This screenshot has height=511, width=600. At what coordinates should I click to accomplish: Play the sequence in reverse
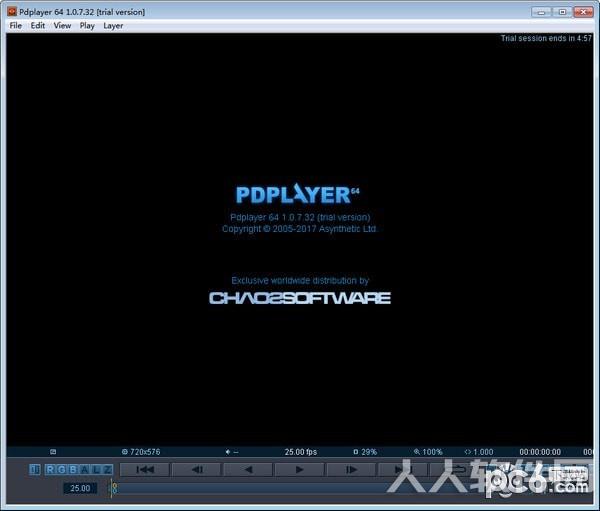[248, 469]
